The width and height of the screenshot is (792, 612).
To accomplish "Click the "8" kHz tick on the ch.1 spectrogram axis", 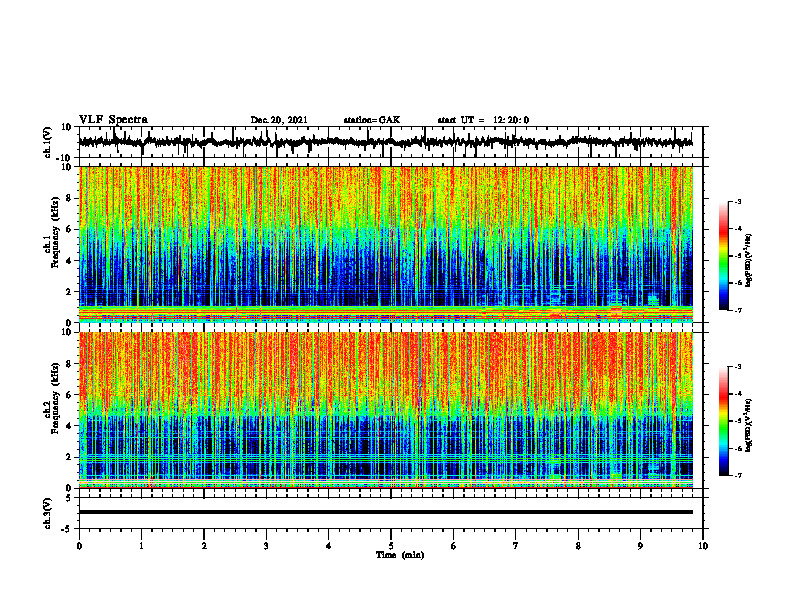I will [x=69, y=198].
